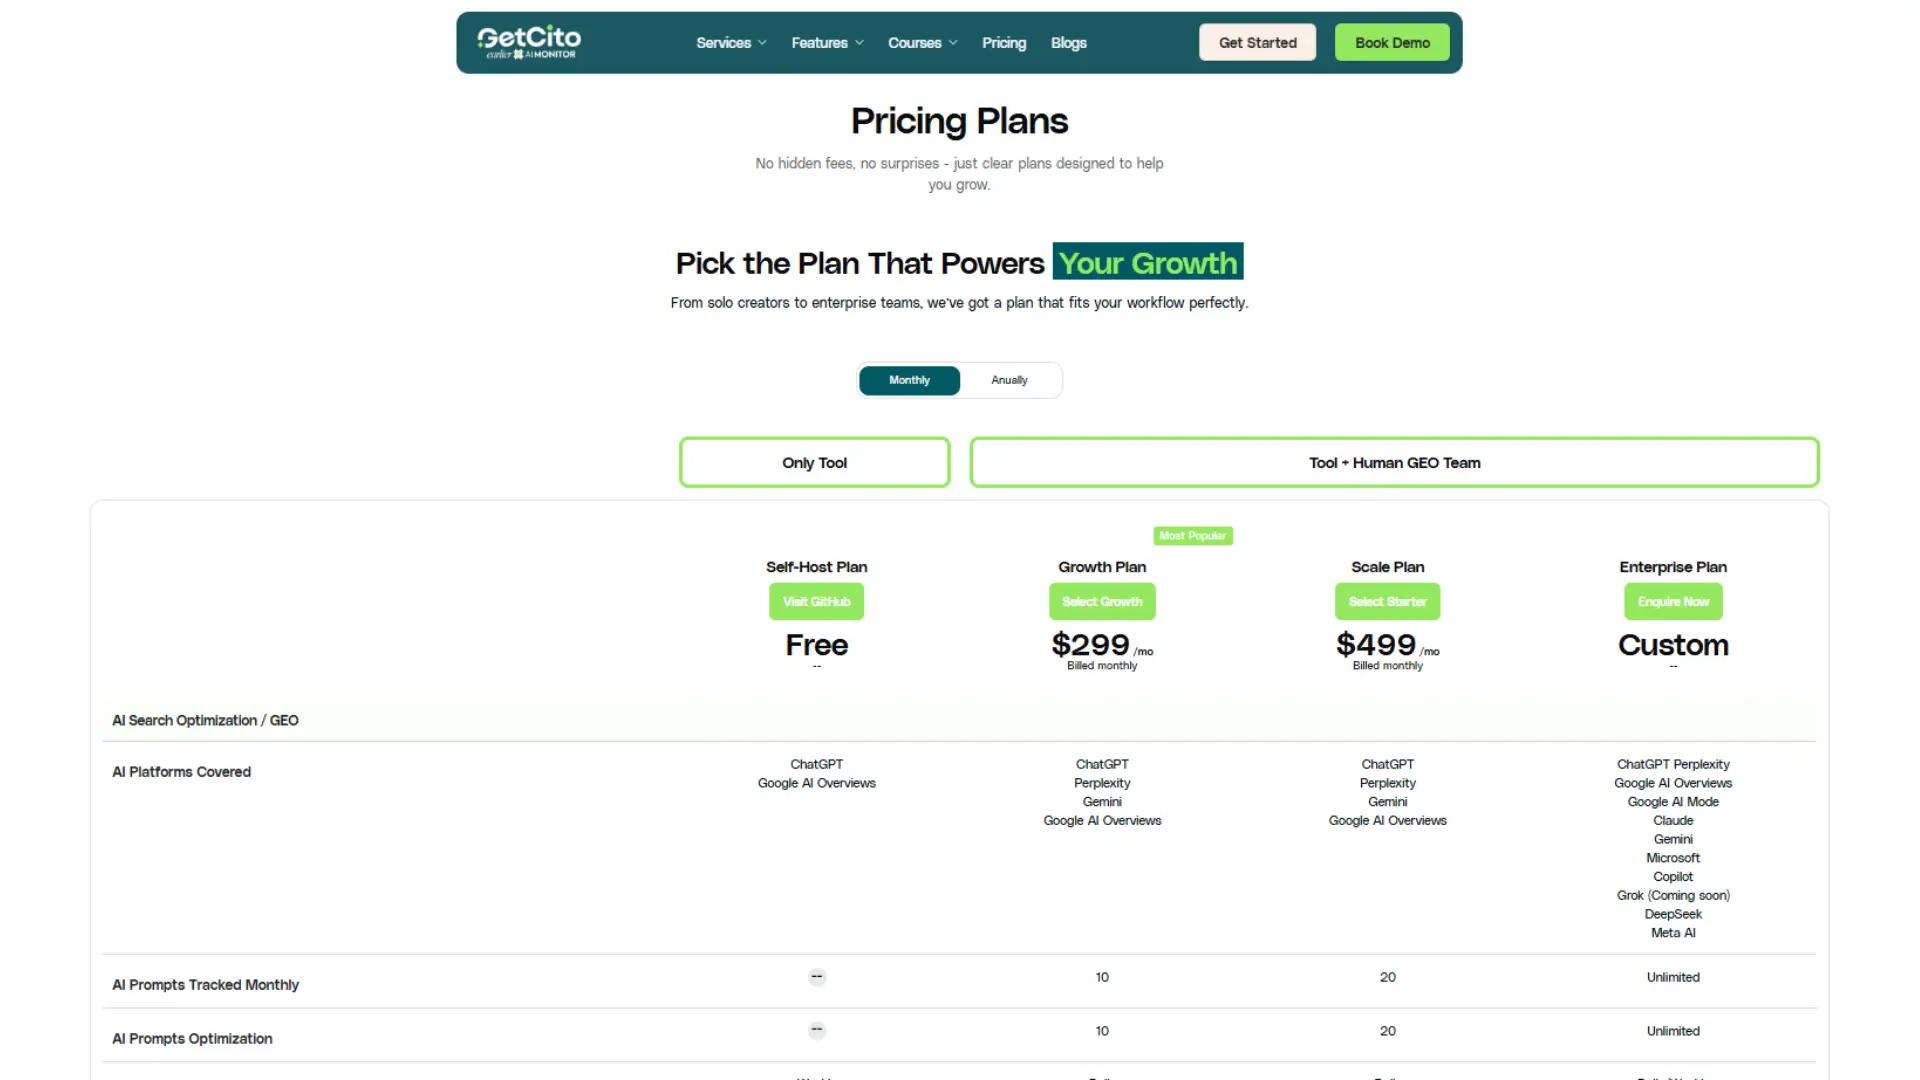Select the Pricing menu item
The image size is (1920, 1080).
click(x=1003, y=43)
